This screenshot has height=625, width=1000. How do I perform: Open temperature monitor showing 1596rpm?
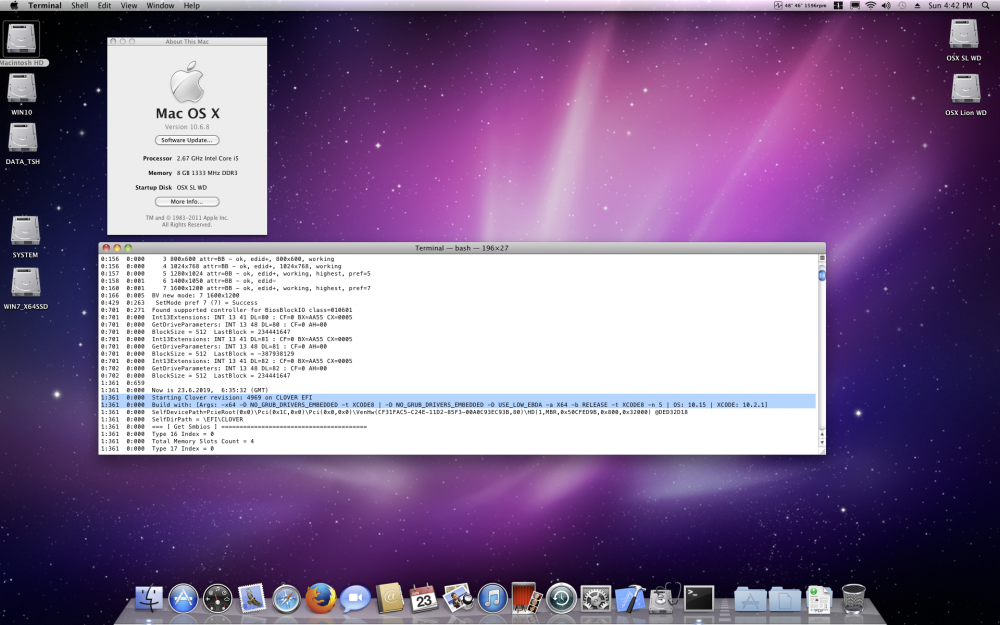tap(800, 5)
